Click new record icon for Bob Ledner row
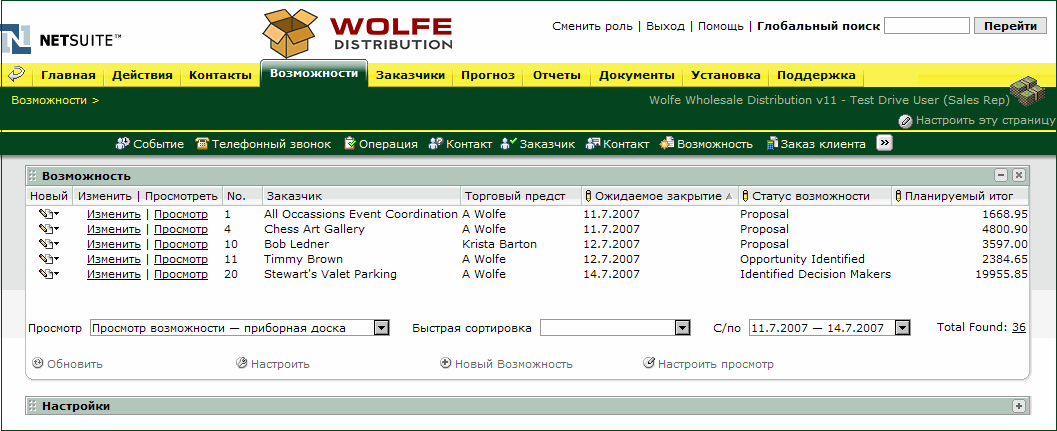 (48, 244)
